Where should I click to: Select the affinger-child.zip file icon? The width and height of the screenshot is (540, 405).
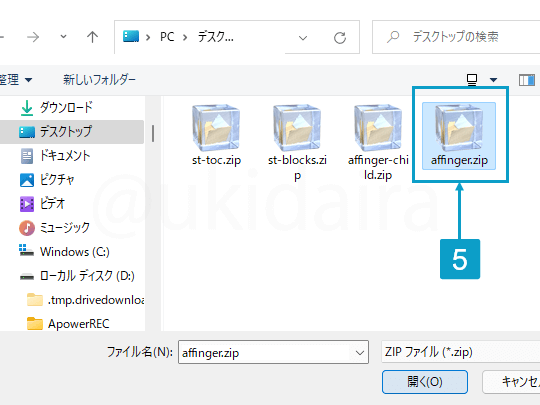pos(378,128)
